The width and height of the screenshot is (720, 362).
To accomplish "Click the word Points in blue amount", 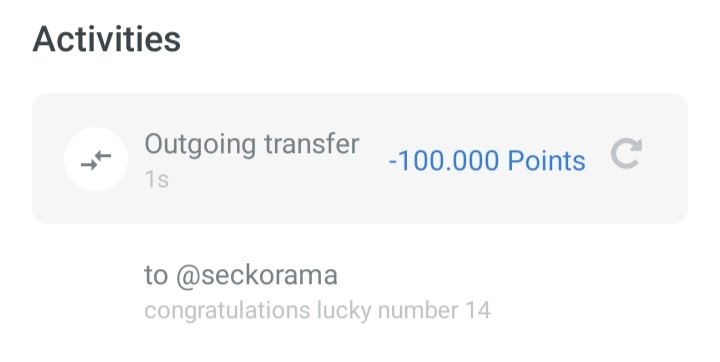I will [547, 161].
